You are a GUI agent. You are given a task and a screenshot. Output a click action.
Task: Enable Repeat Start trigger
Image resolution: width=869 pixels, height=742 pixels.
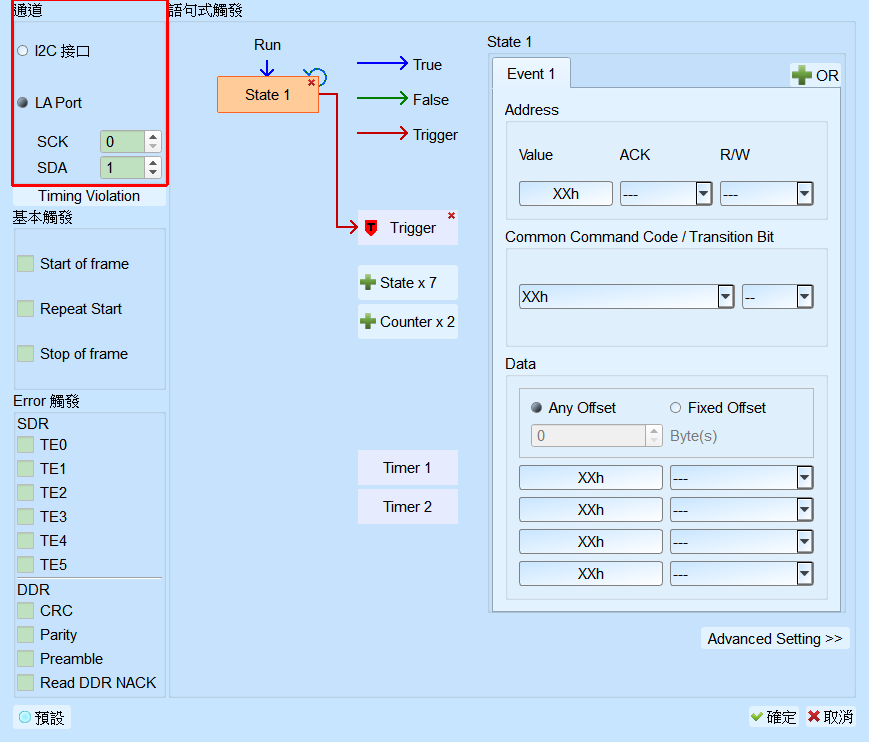pyautogui.click(x=25, y=309)
